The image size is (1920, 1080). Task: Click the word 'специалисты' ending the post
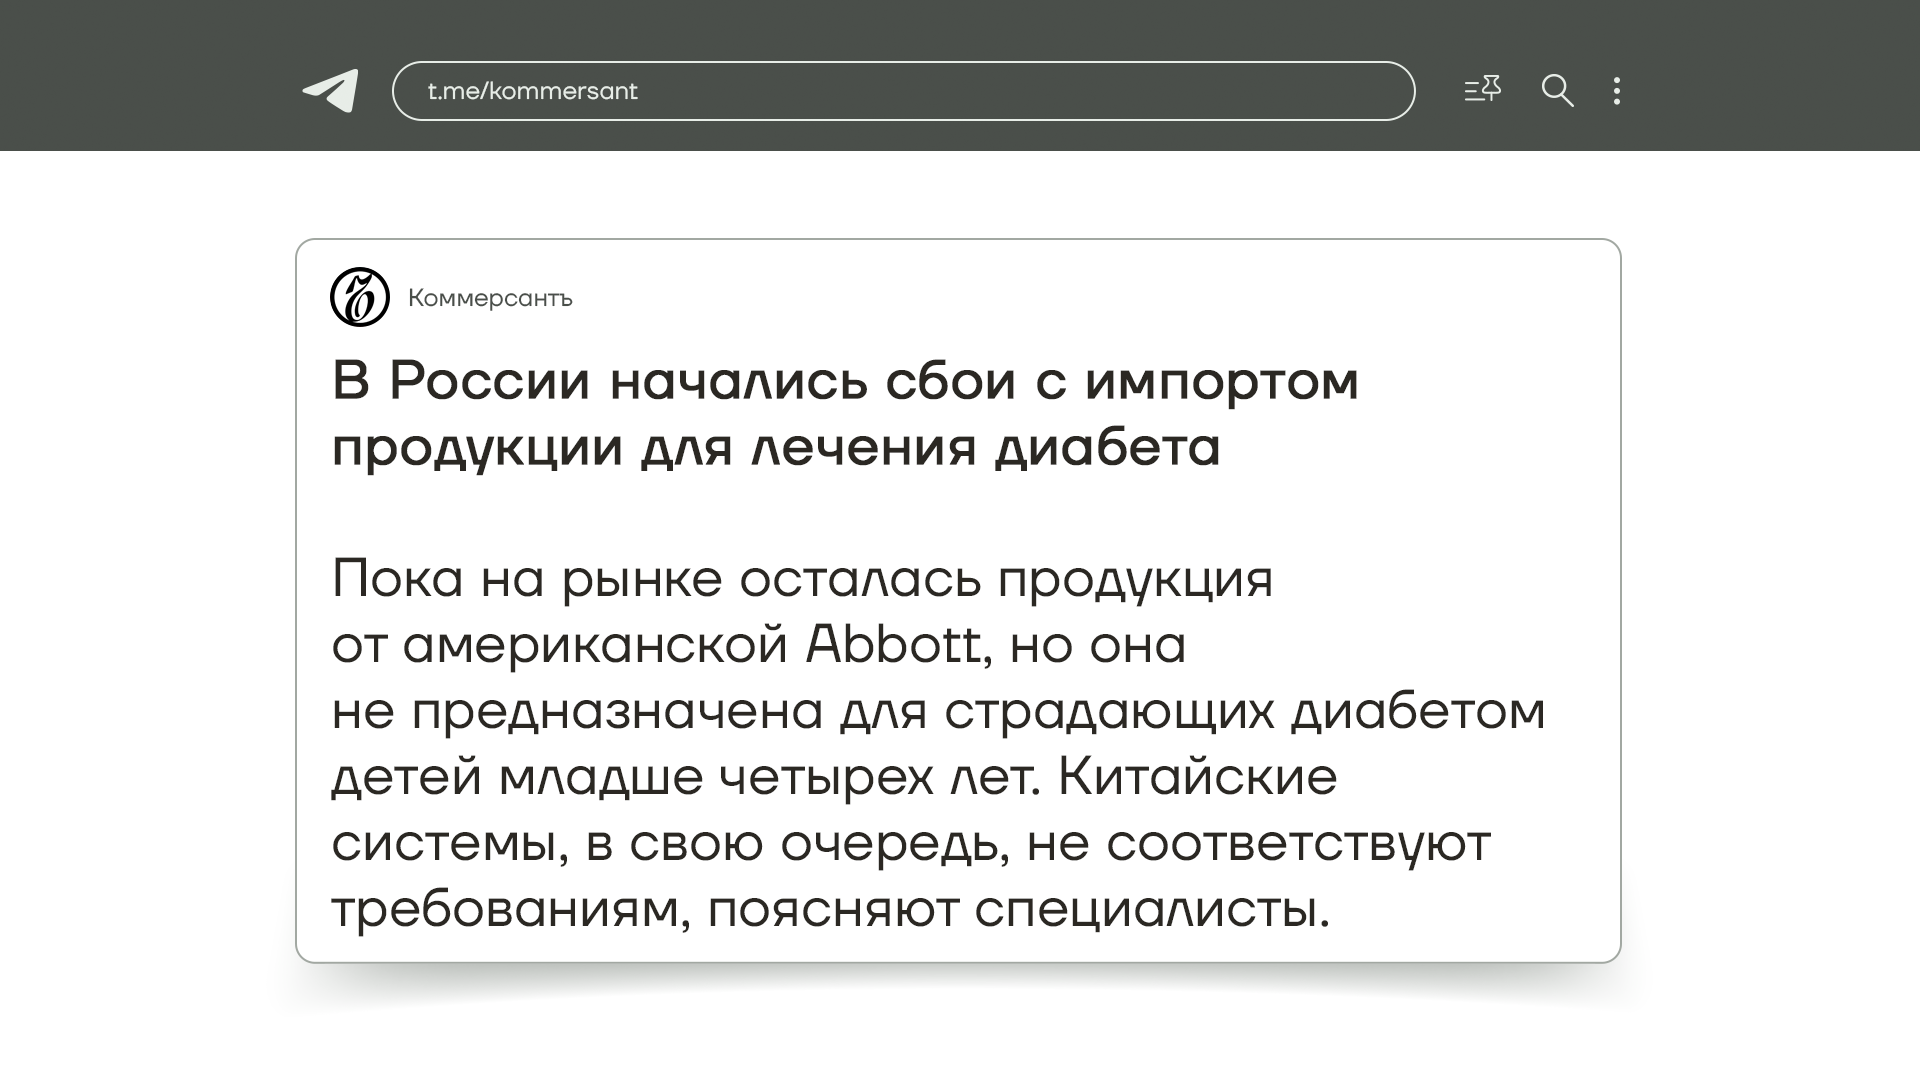pos(1145,909)
